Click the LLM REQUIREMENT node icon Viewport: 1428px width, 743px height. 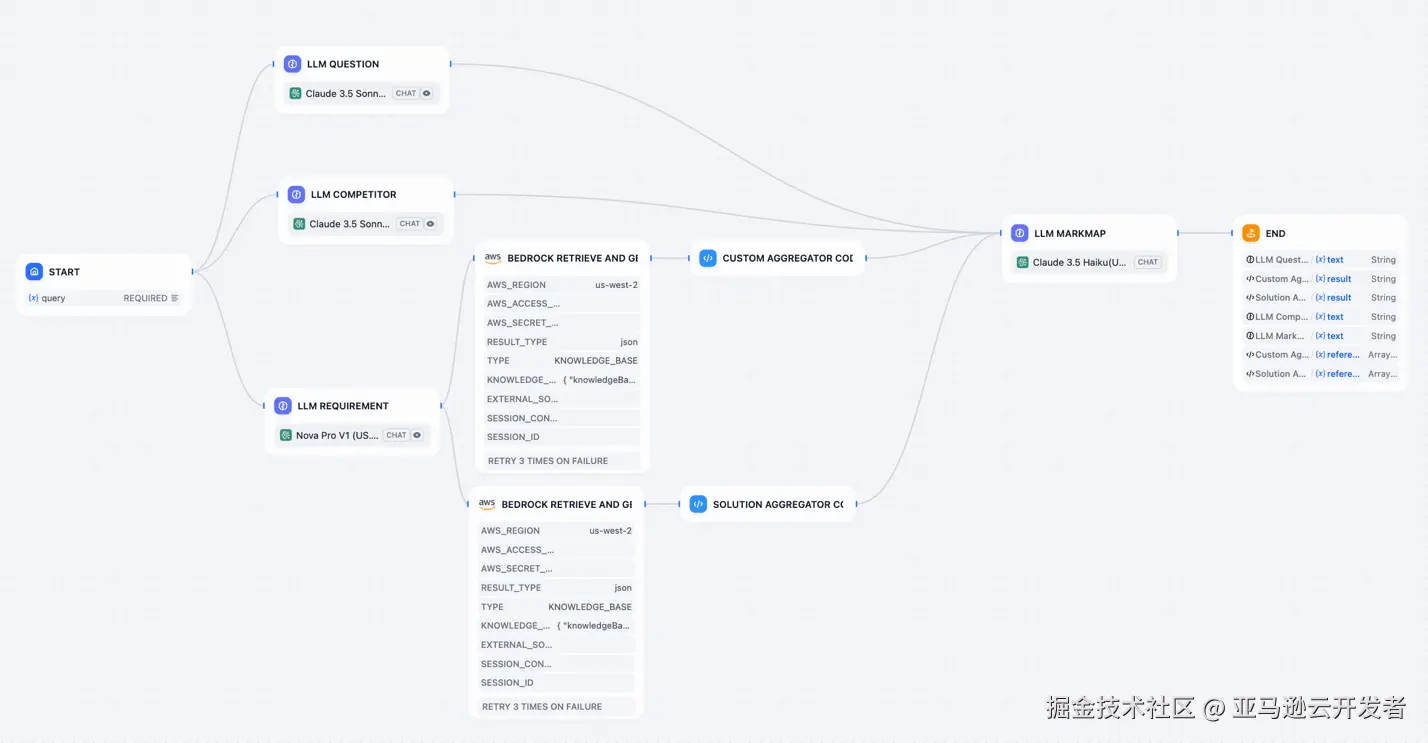click(283, 406)
